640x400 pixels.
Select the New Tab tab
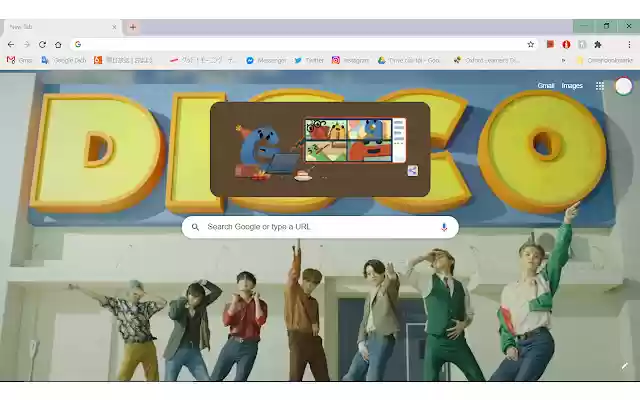click(x=61, y=27)
